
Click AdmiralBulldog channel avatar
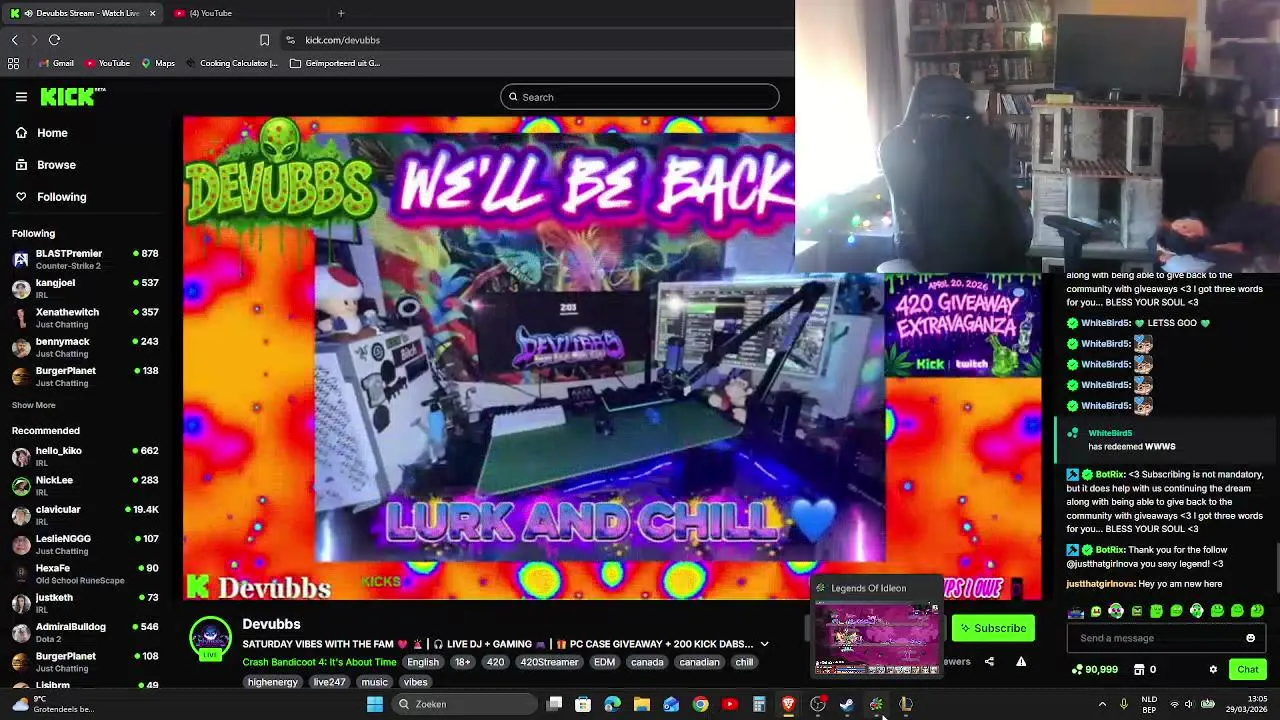click(x=21, y=633)
